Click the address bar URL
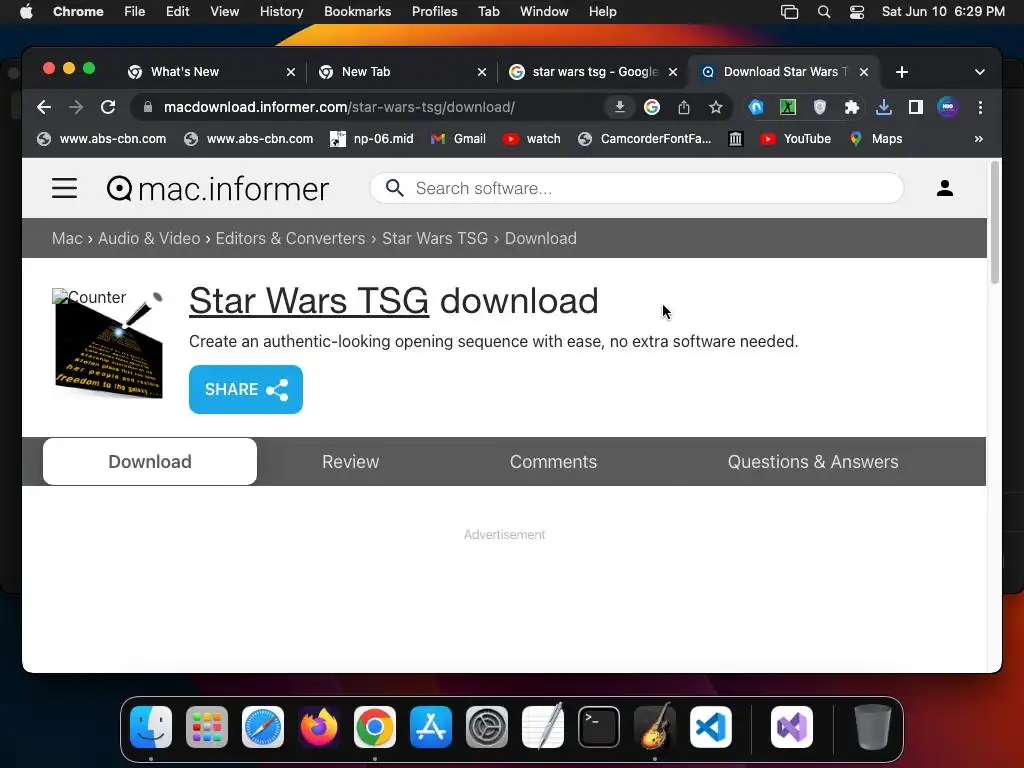Viewport: 1024px width, 768px height. [339, 107]
